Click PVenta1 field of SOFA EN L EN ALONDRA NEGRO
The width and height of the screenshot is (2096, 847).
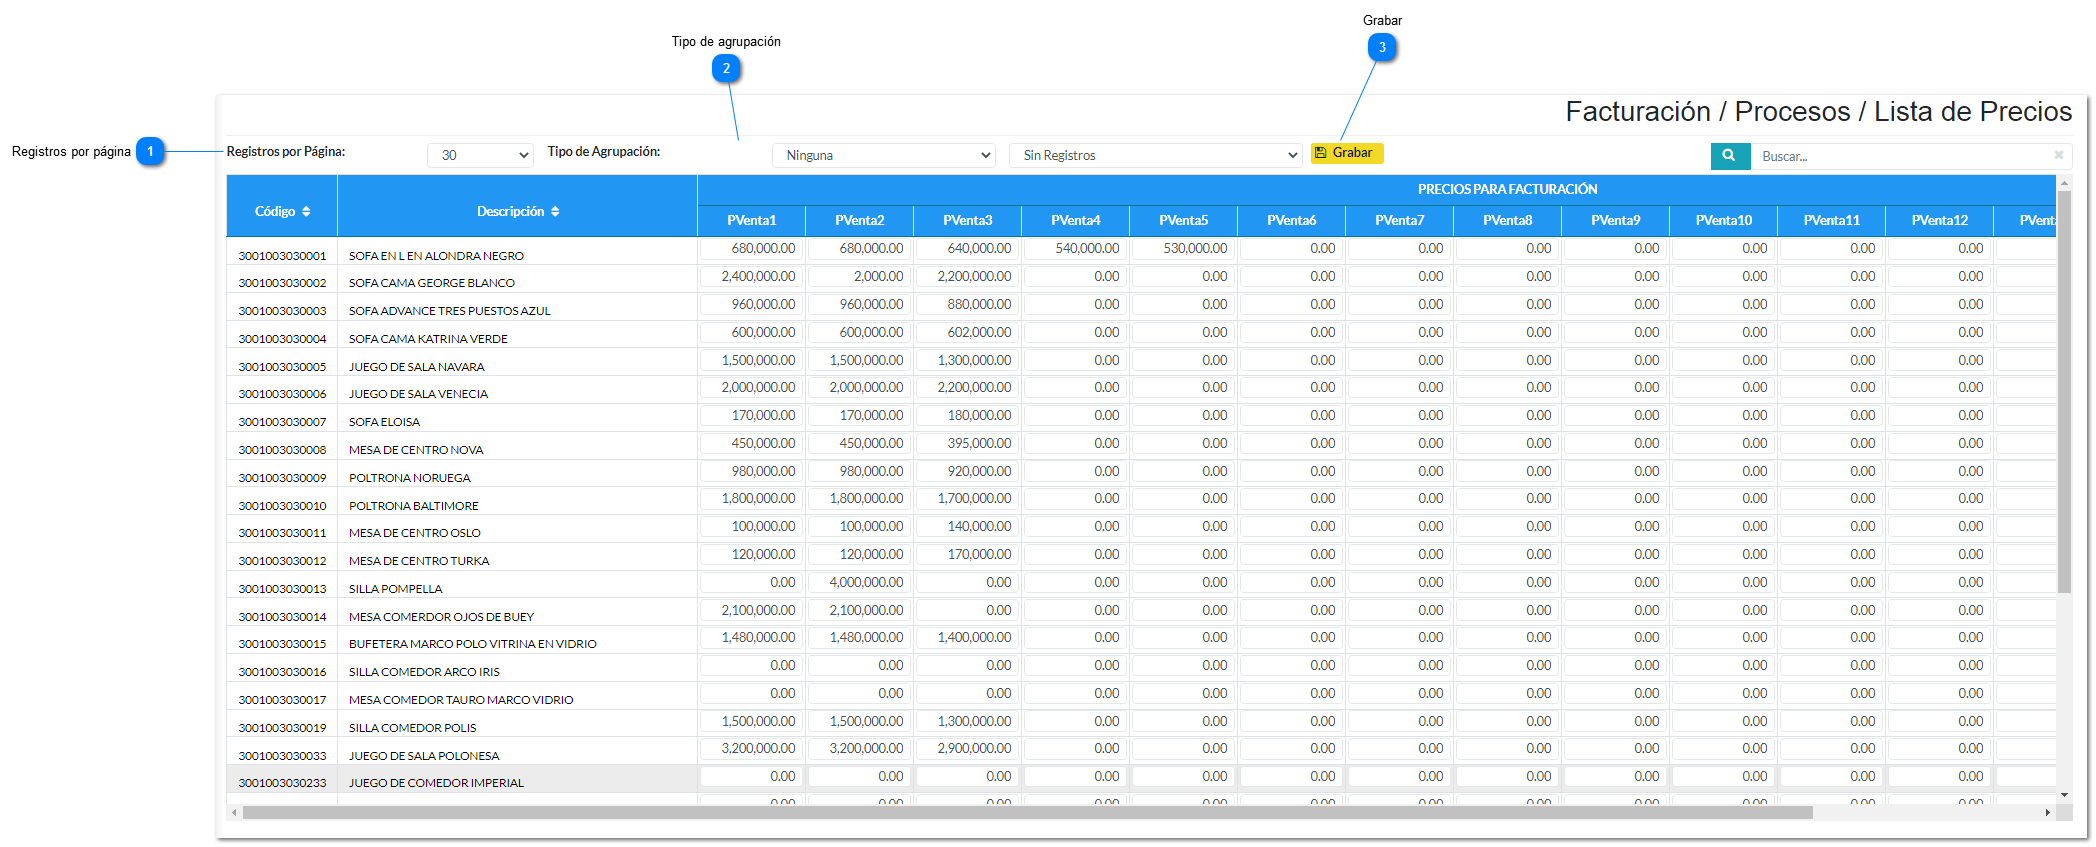pyautogui.click(x=751, y=249)
